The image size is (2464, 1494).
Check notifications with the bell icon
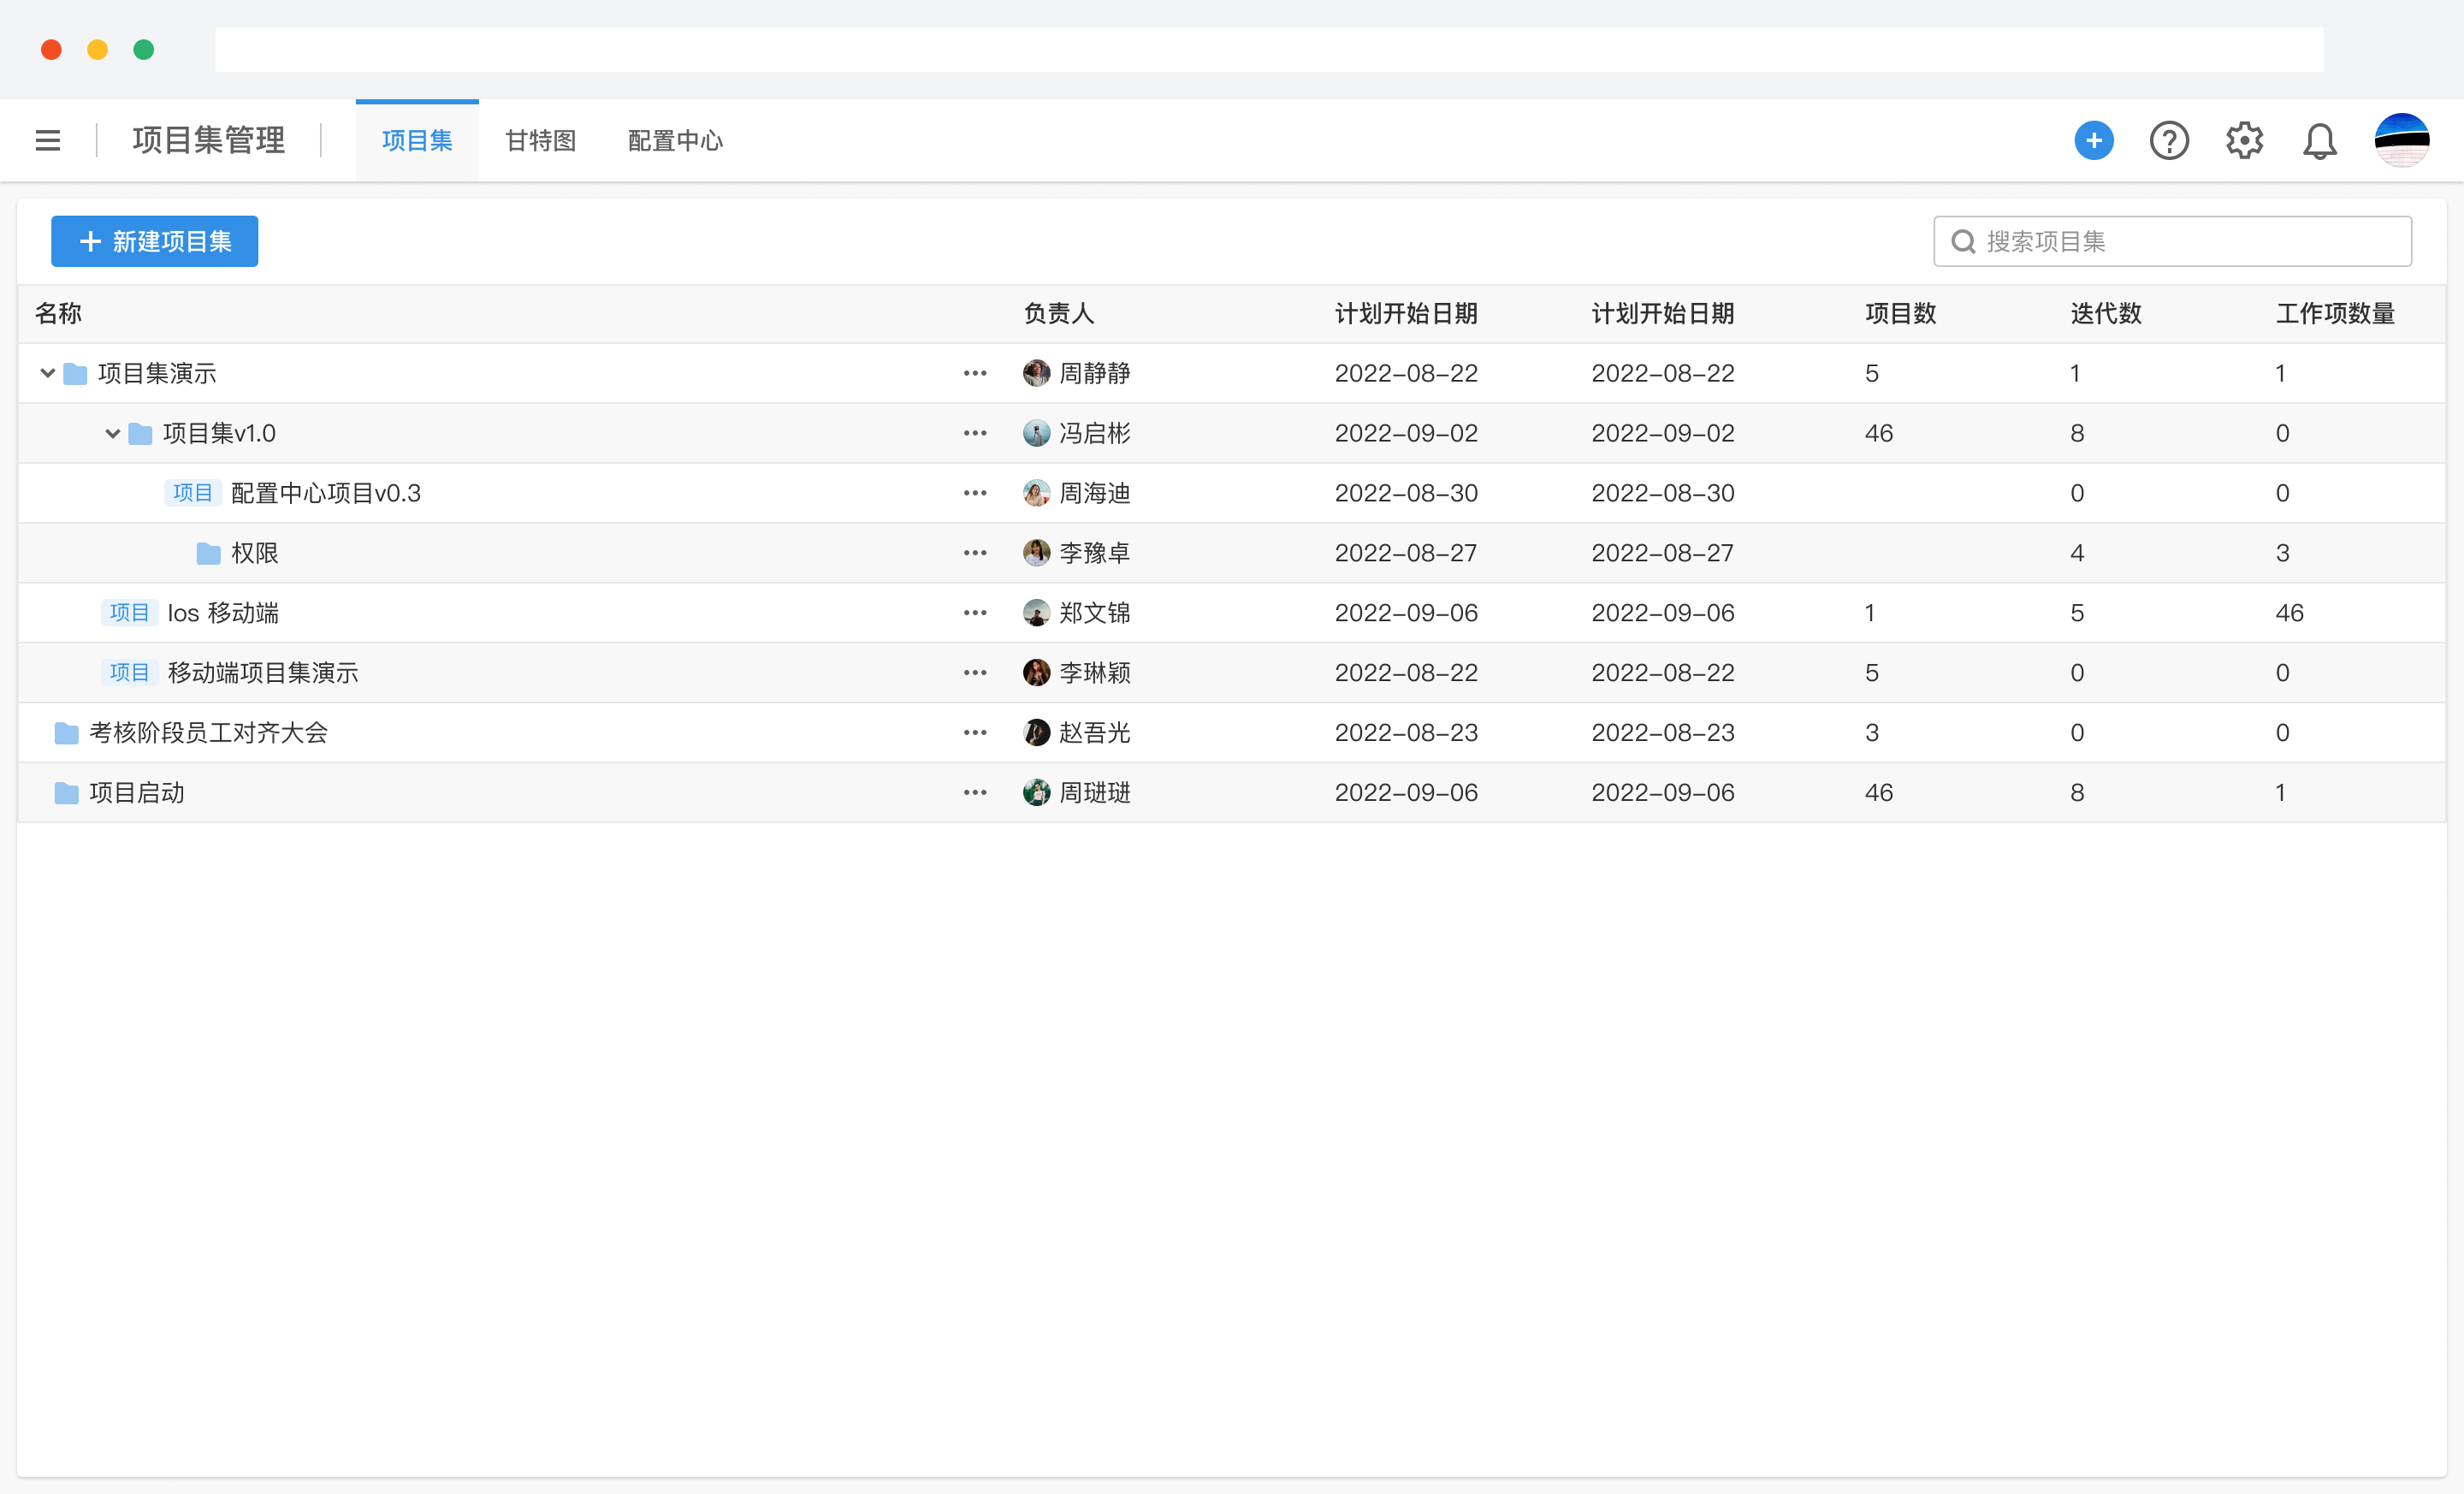point(2319,140)
